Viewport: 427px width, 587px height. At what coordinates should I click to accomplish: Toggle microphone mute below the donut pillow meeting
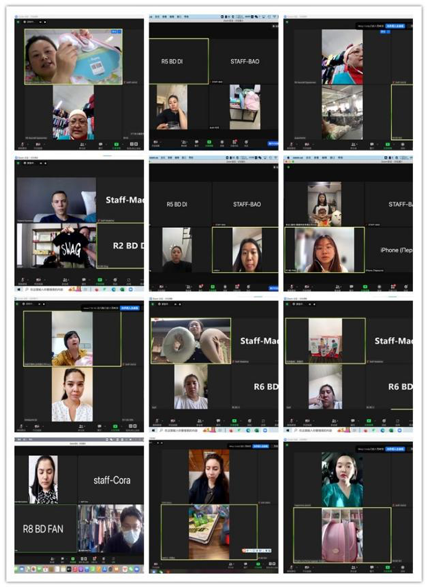[157, 421]
